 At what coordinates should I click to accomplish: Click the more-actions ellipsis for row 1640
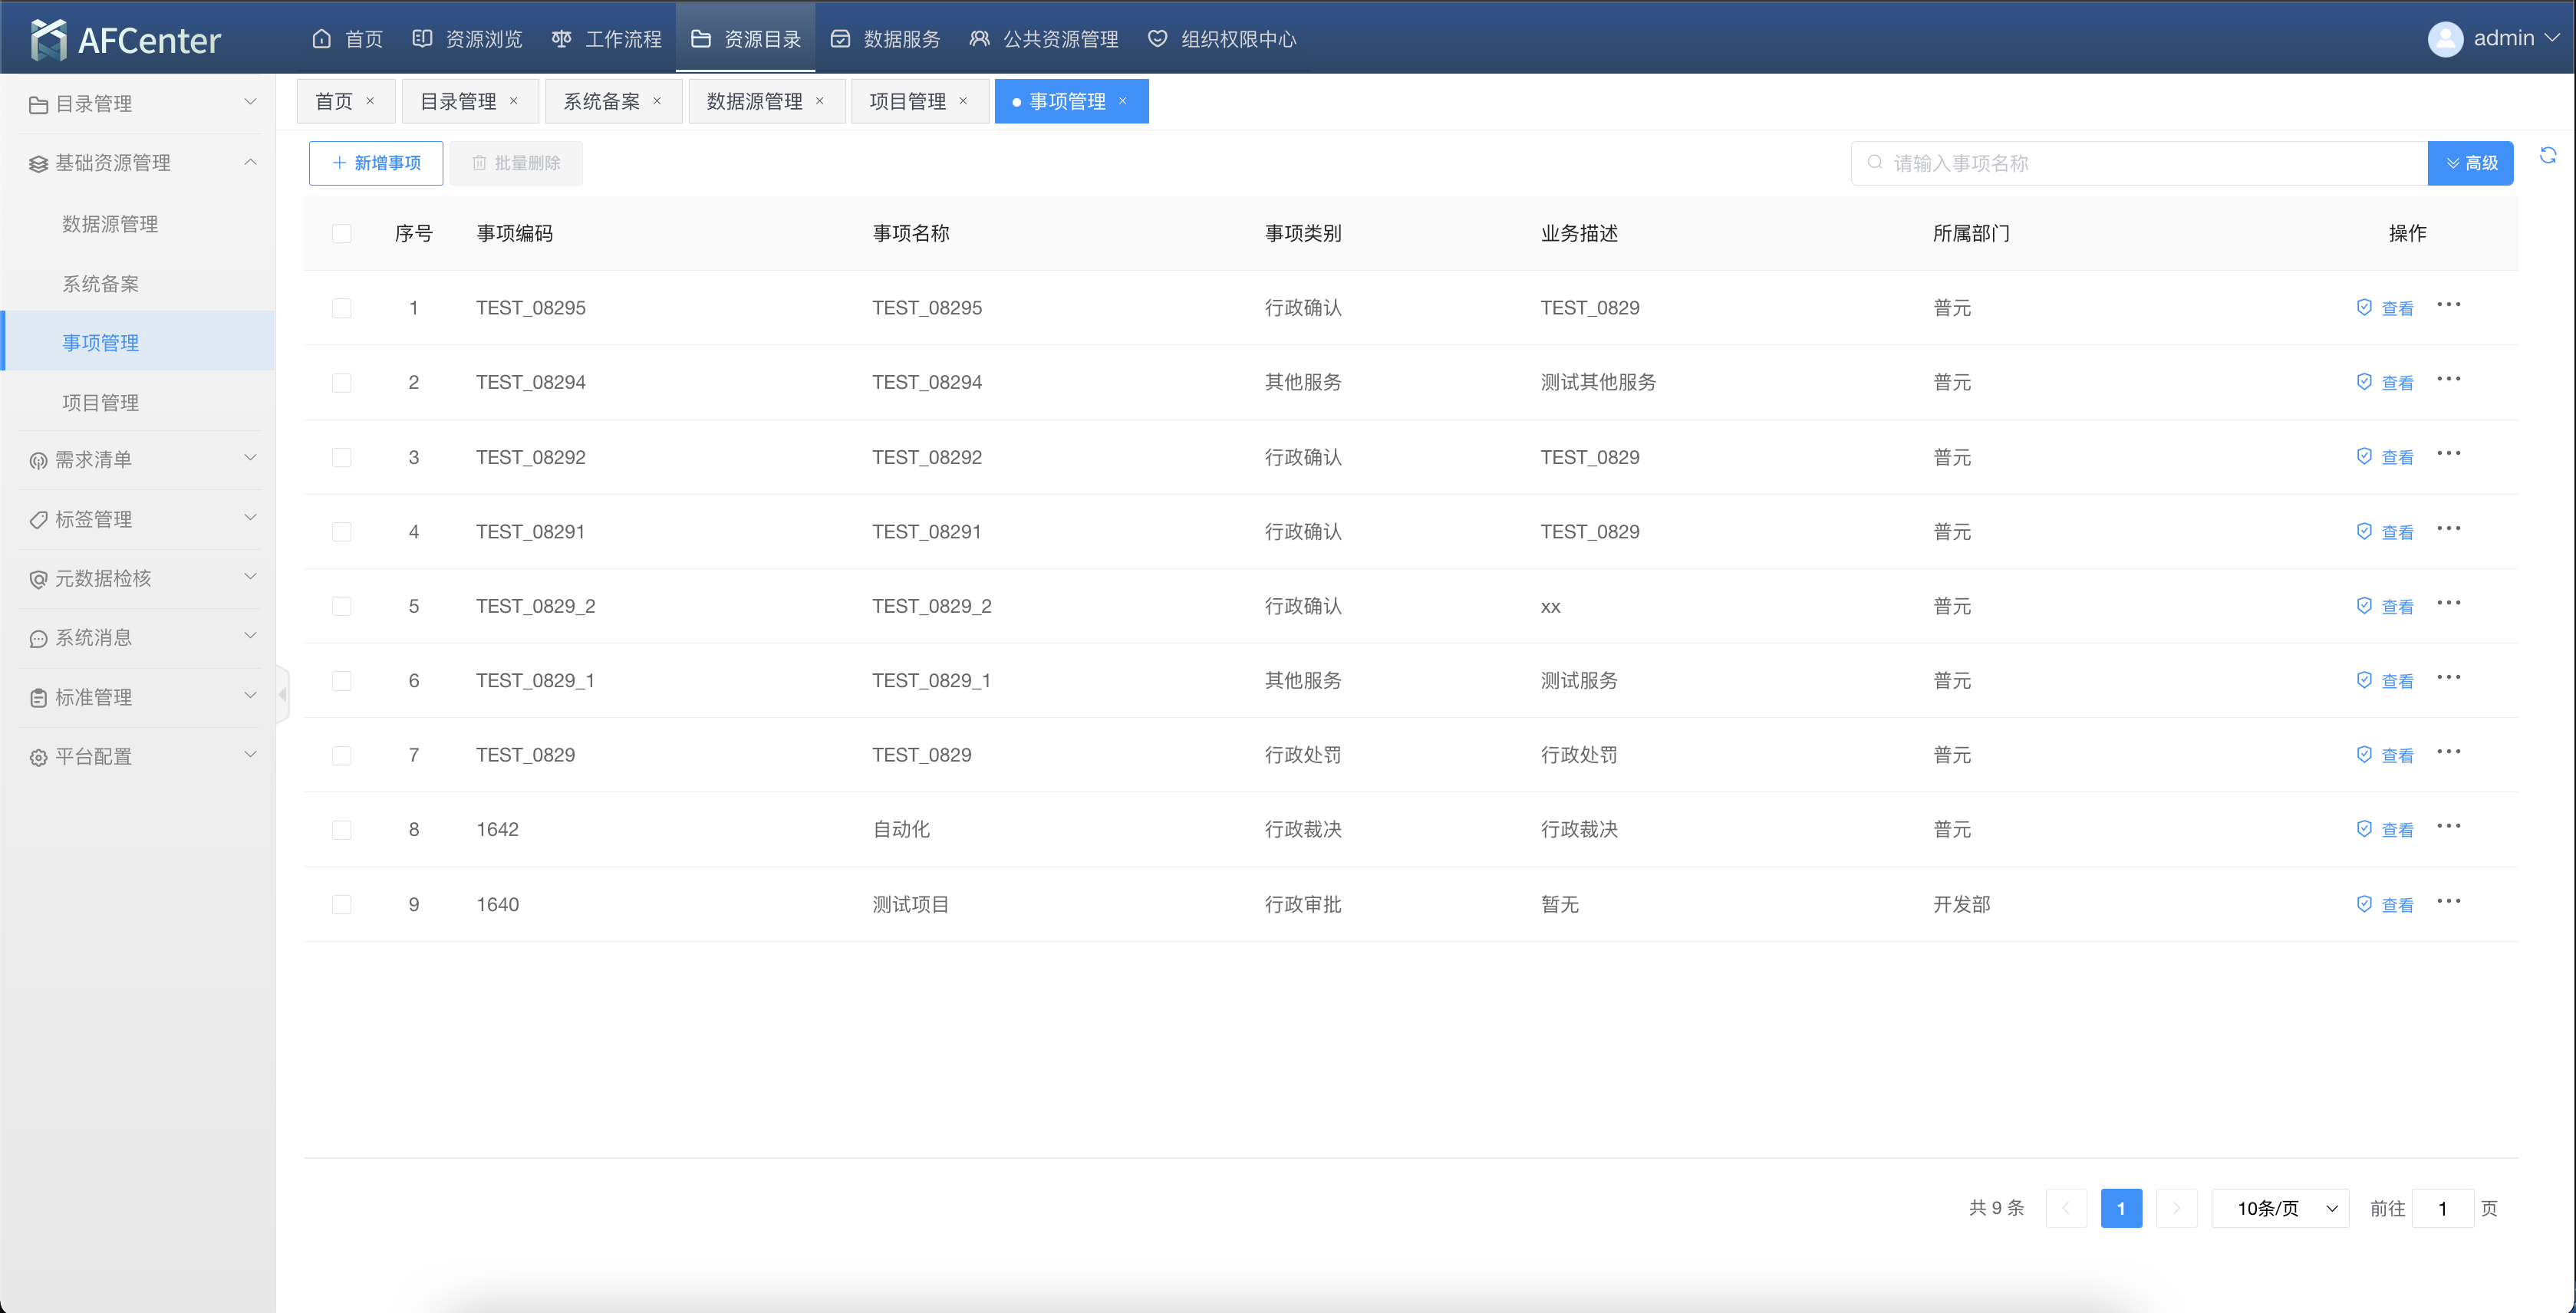tap(2448, 902)
